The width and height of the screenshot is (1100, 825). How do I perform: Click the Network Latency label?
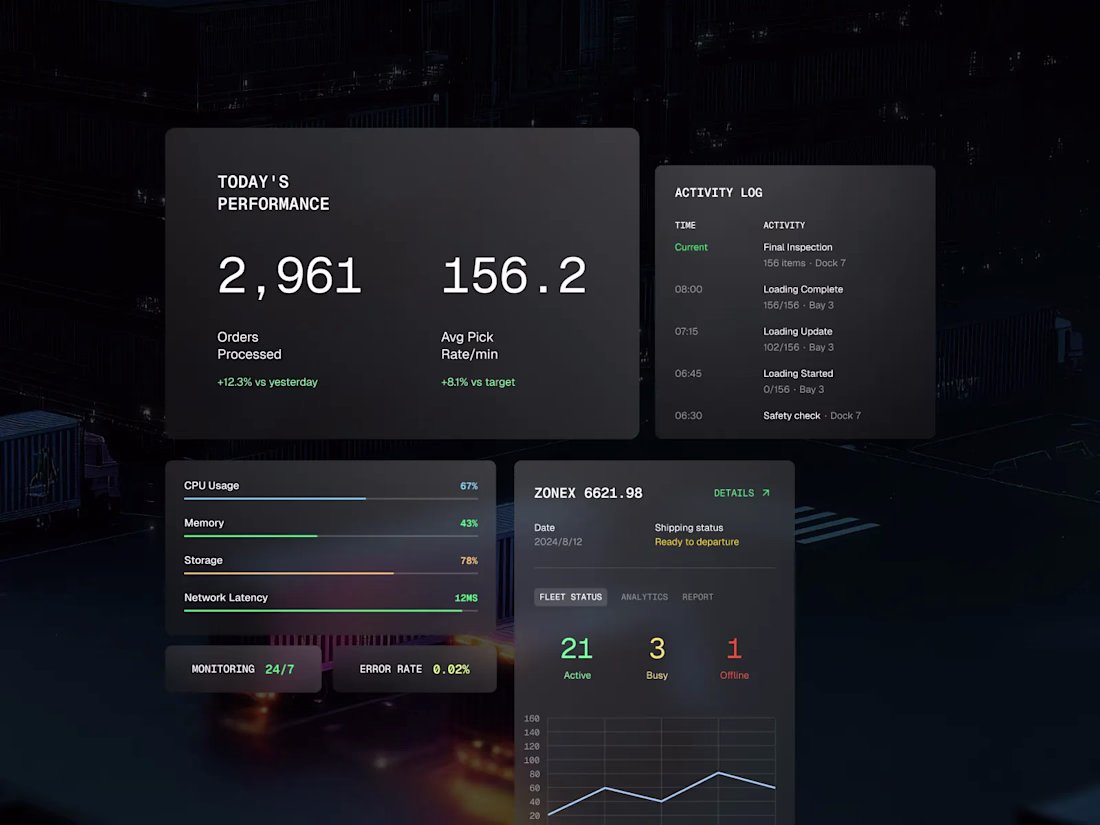point(226,598)
